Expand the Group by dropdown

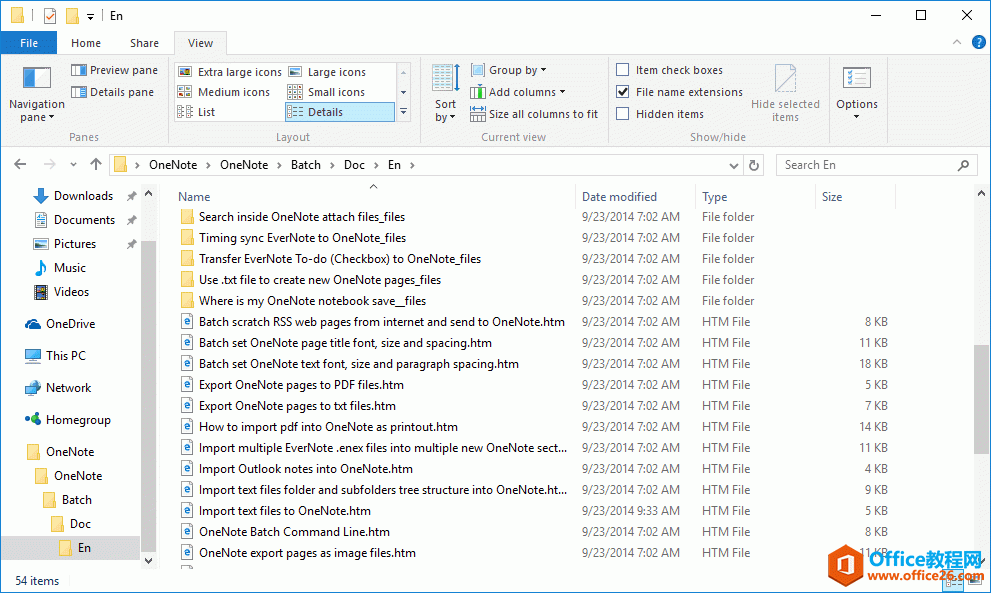[x=510, y=69]
